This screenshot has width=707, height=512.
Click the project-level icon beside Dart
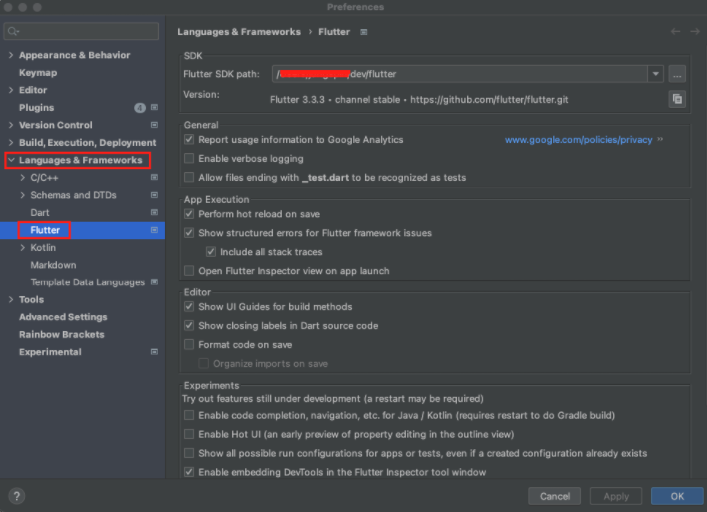click(x=154, y=212)
